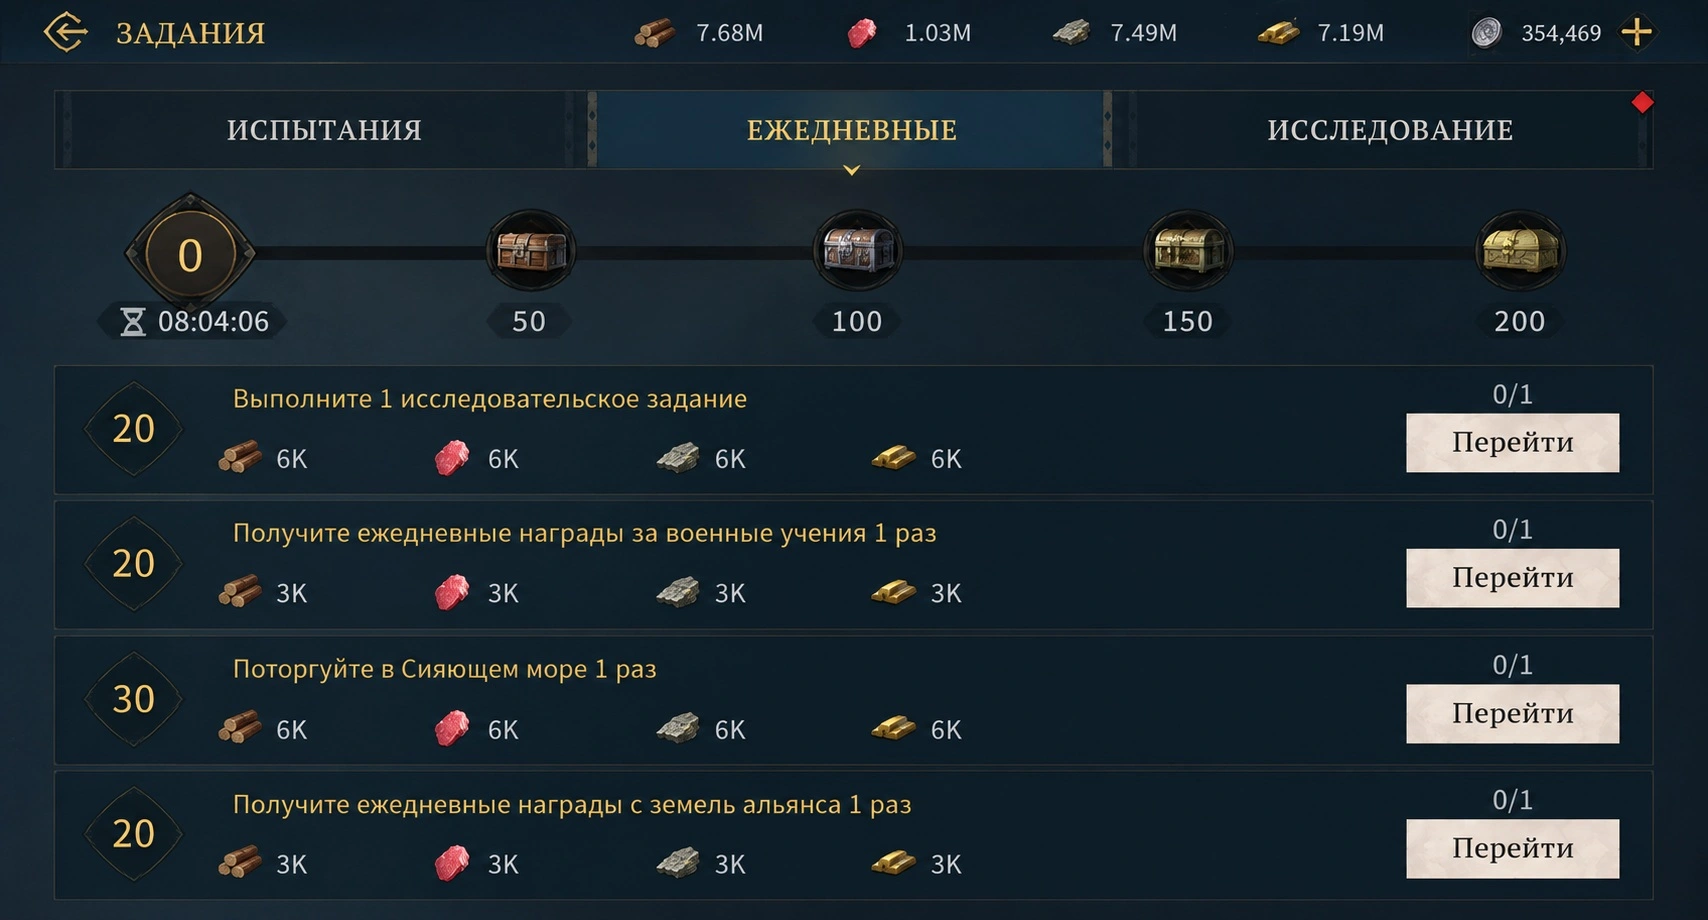Switch to the ИСПЫТАНИЯ tab
Image resolution: width=1708 pixels, height=920 pixels.
coord(324,130)
